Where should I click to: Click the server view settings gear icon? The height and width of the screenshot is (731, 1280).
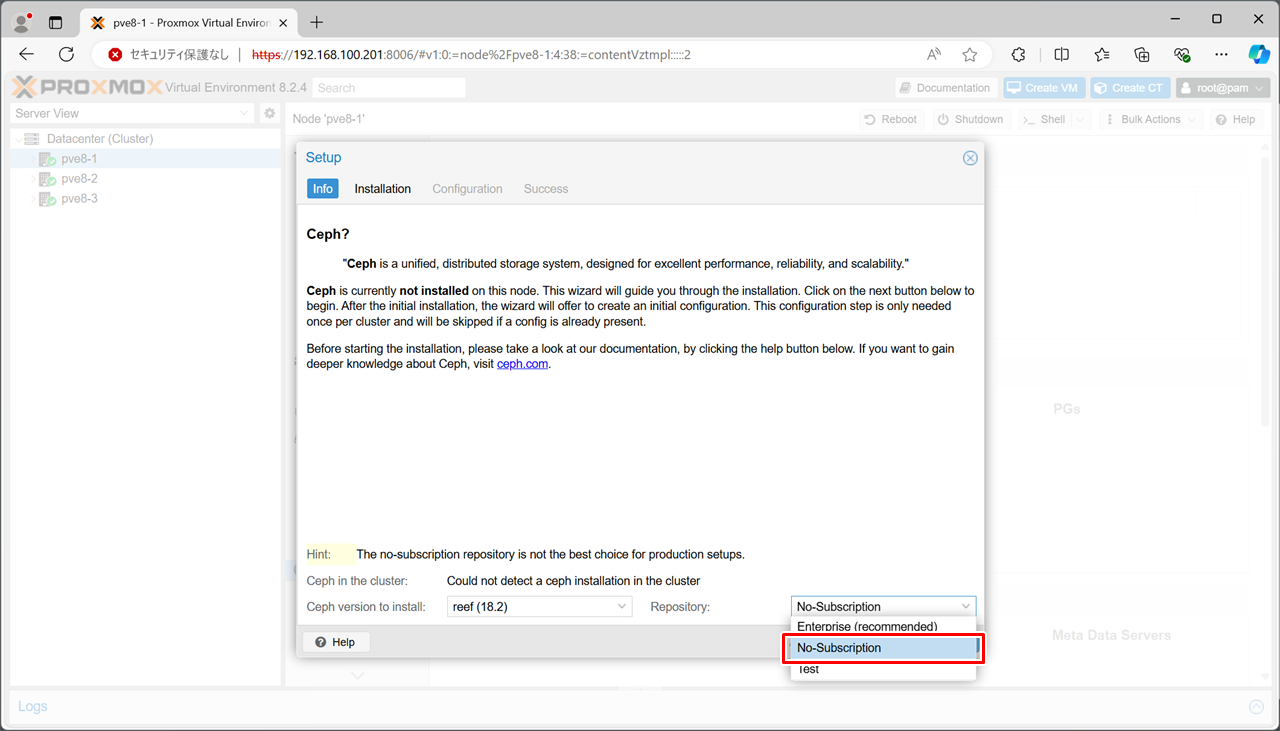269,114
